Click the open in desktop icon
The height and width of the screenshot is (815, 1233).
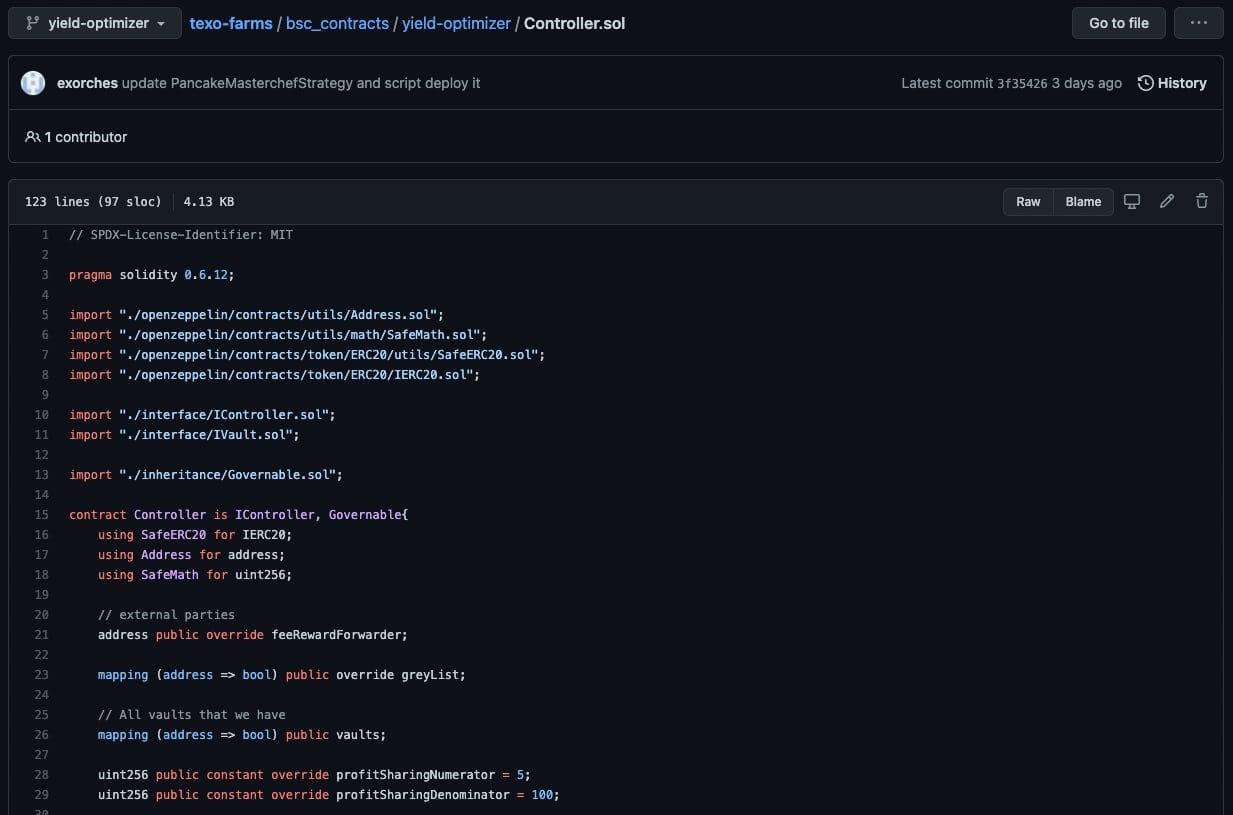click(x=1132, y=201)
